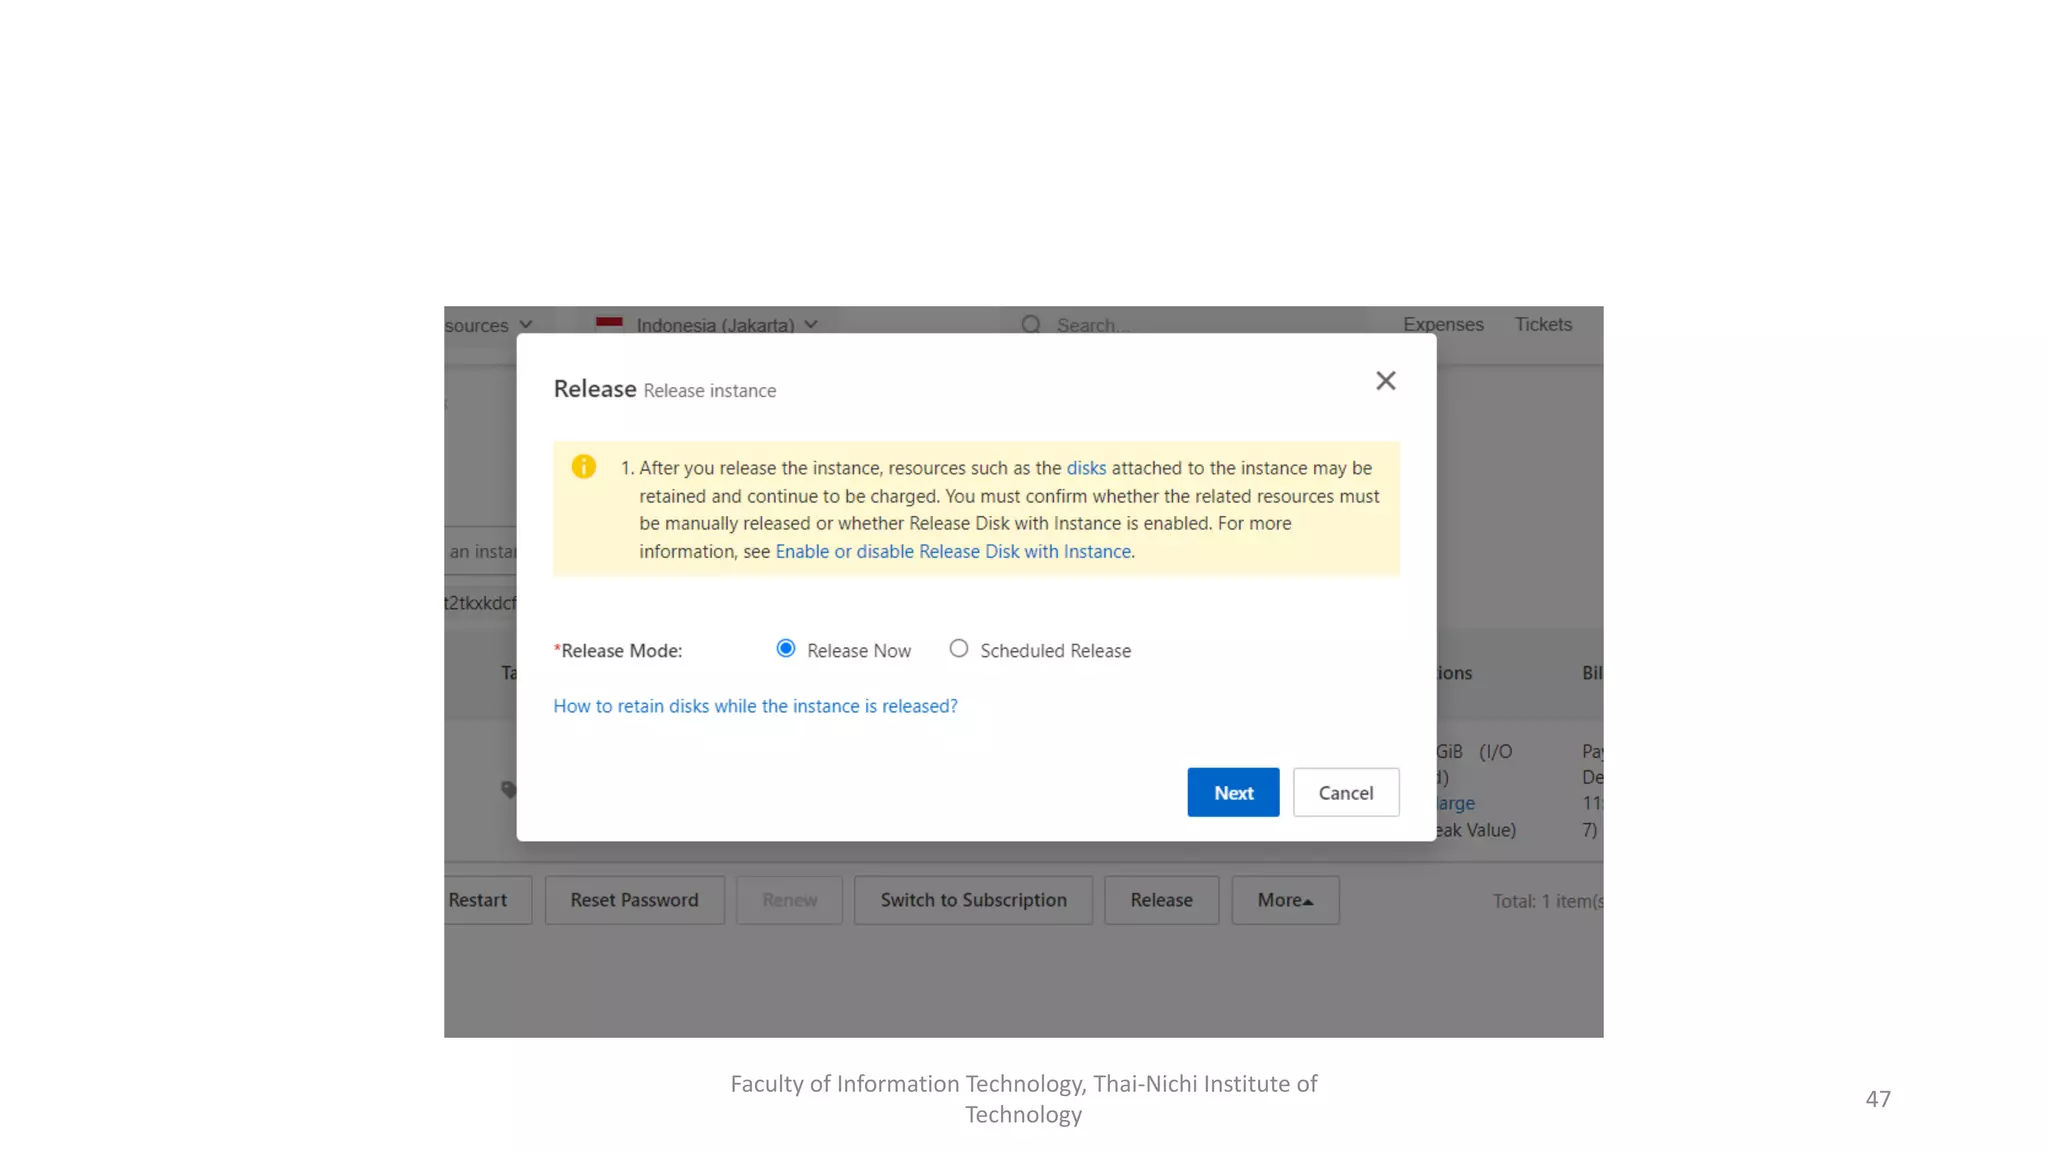Click the Indonesia flag icon
2048x1152 pixels.
[x=609, y=323]
